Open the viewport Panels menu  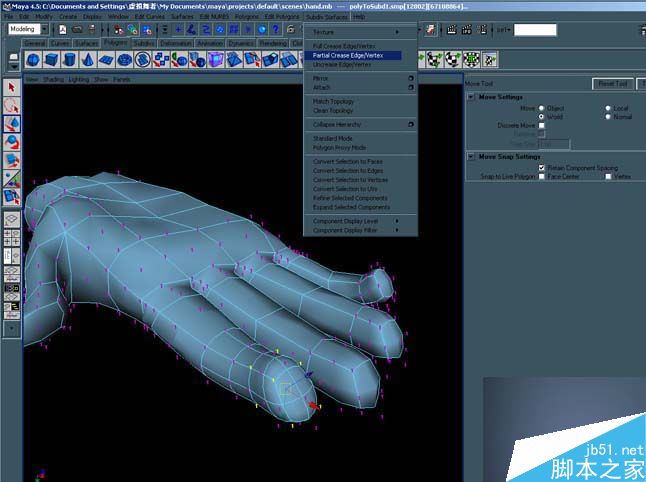point(122,80)
